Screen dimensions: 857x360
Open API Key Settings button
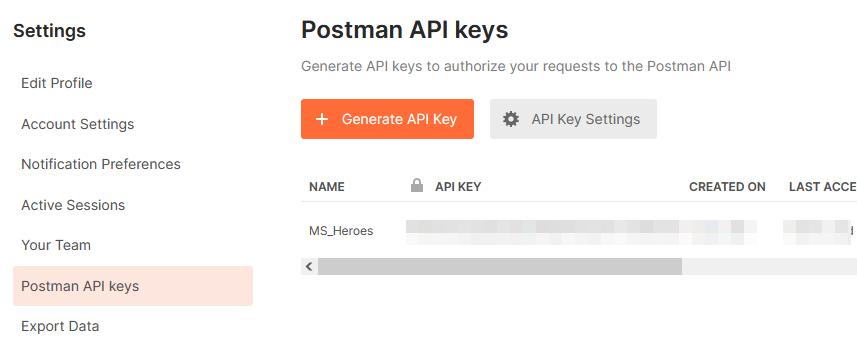[x=573, y=119]
